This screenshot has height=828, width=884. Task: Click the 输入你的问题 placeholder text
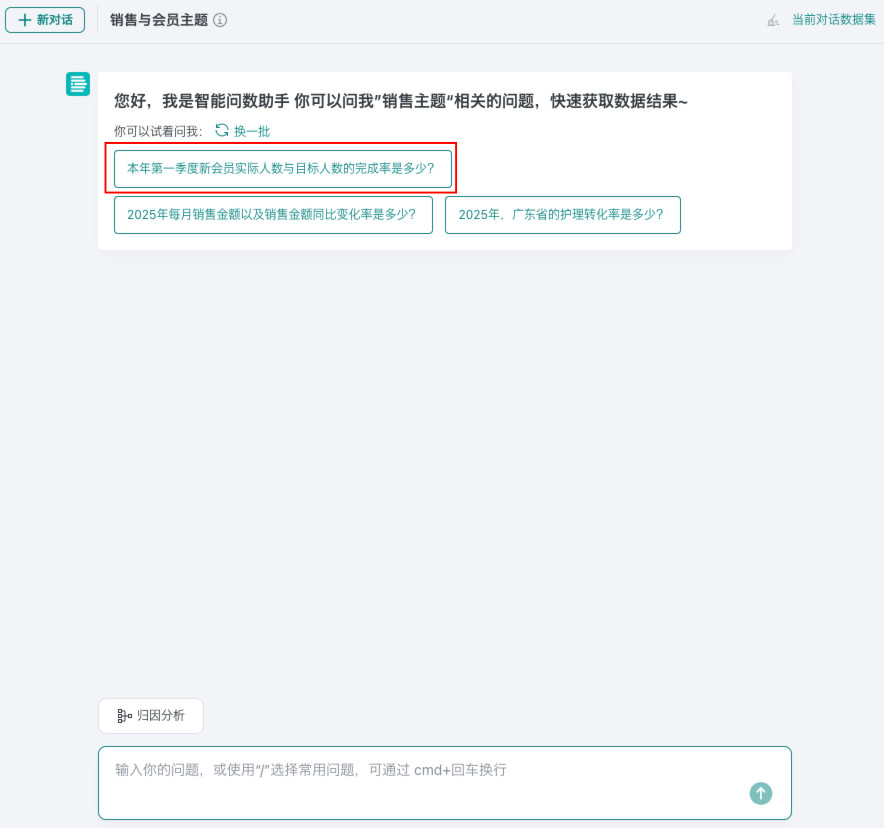coord(311,770)
